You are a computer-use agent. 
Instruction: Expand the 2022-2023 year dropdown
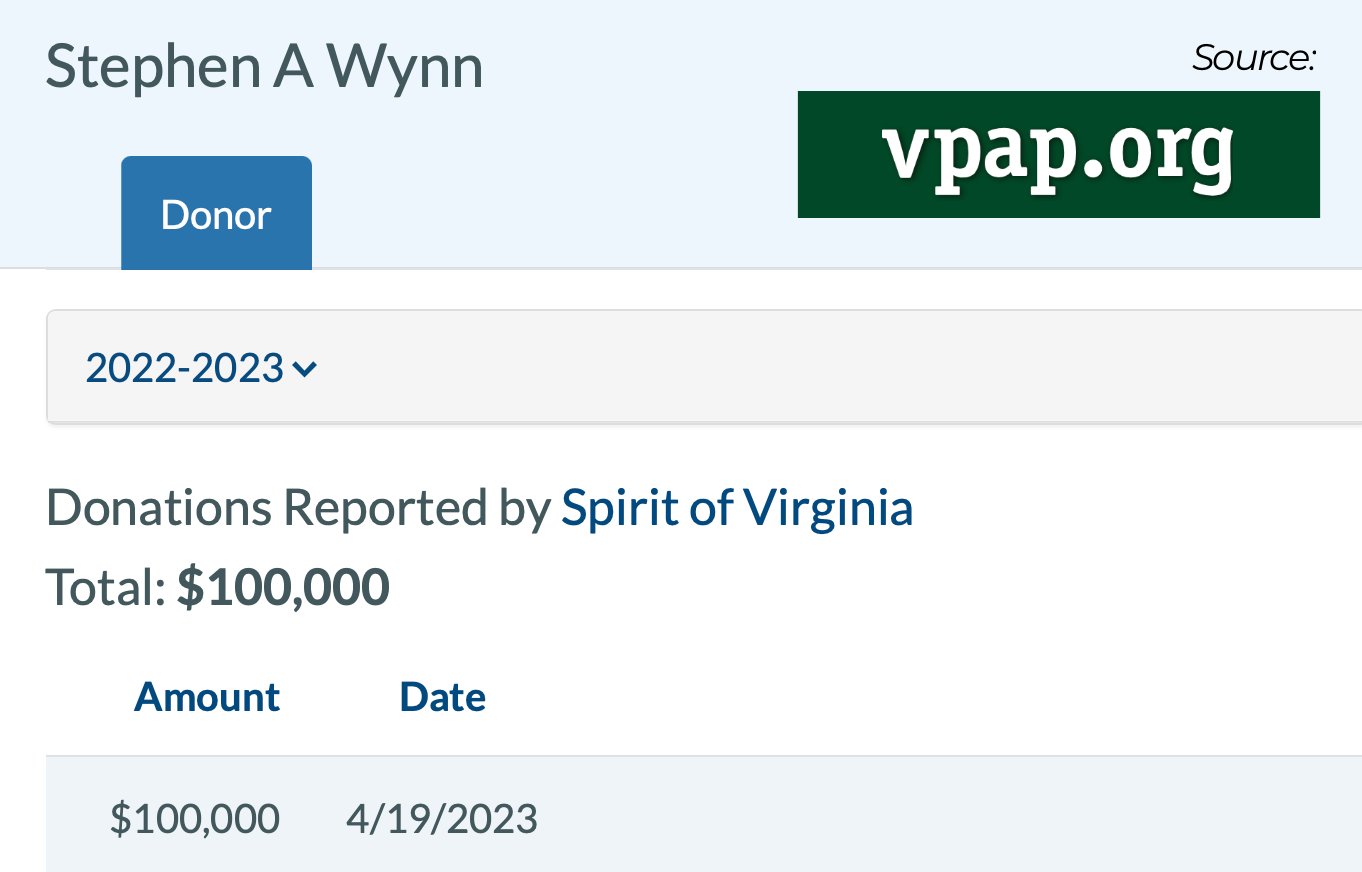coord(188,368)
